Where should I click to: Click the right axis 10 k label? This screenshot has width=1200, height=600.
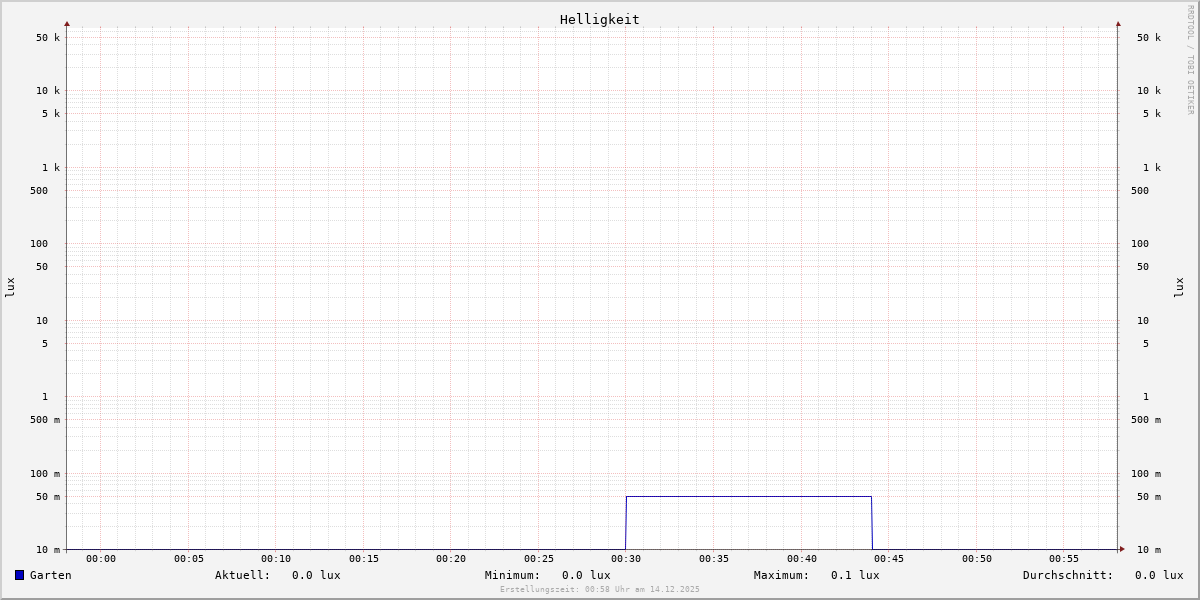click(x=1149, y=91)
